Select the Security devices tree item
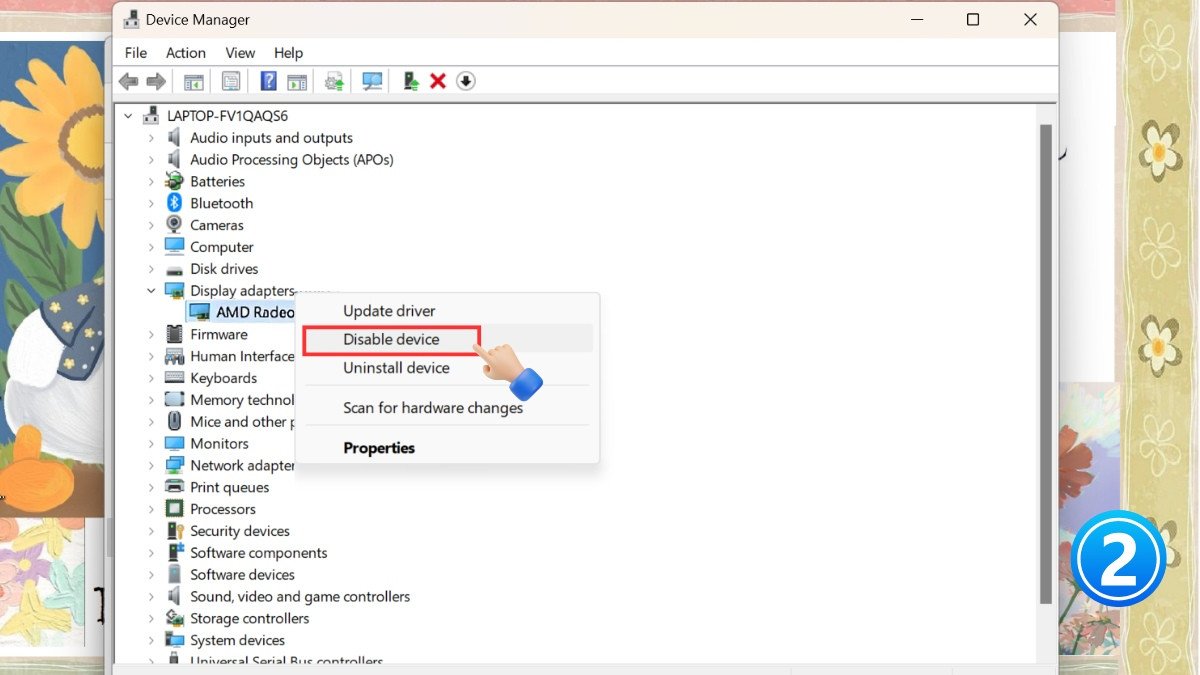The width and height of the screenshot is (1200, 675). tap(240, 531)
